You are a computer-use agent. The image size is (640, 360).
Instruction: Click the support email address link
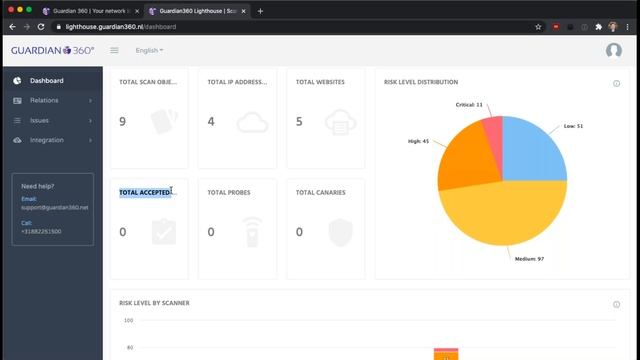(x=55, y=207)
